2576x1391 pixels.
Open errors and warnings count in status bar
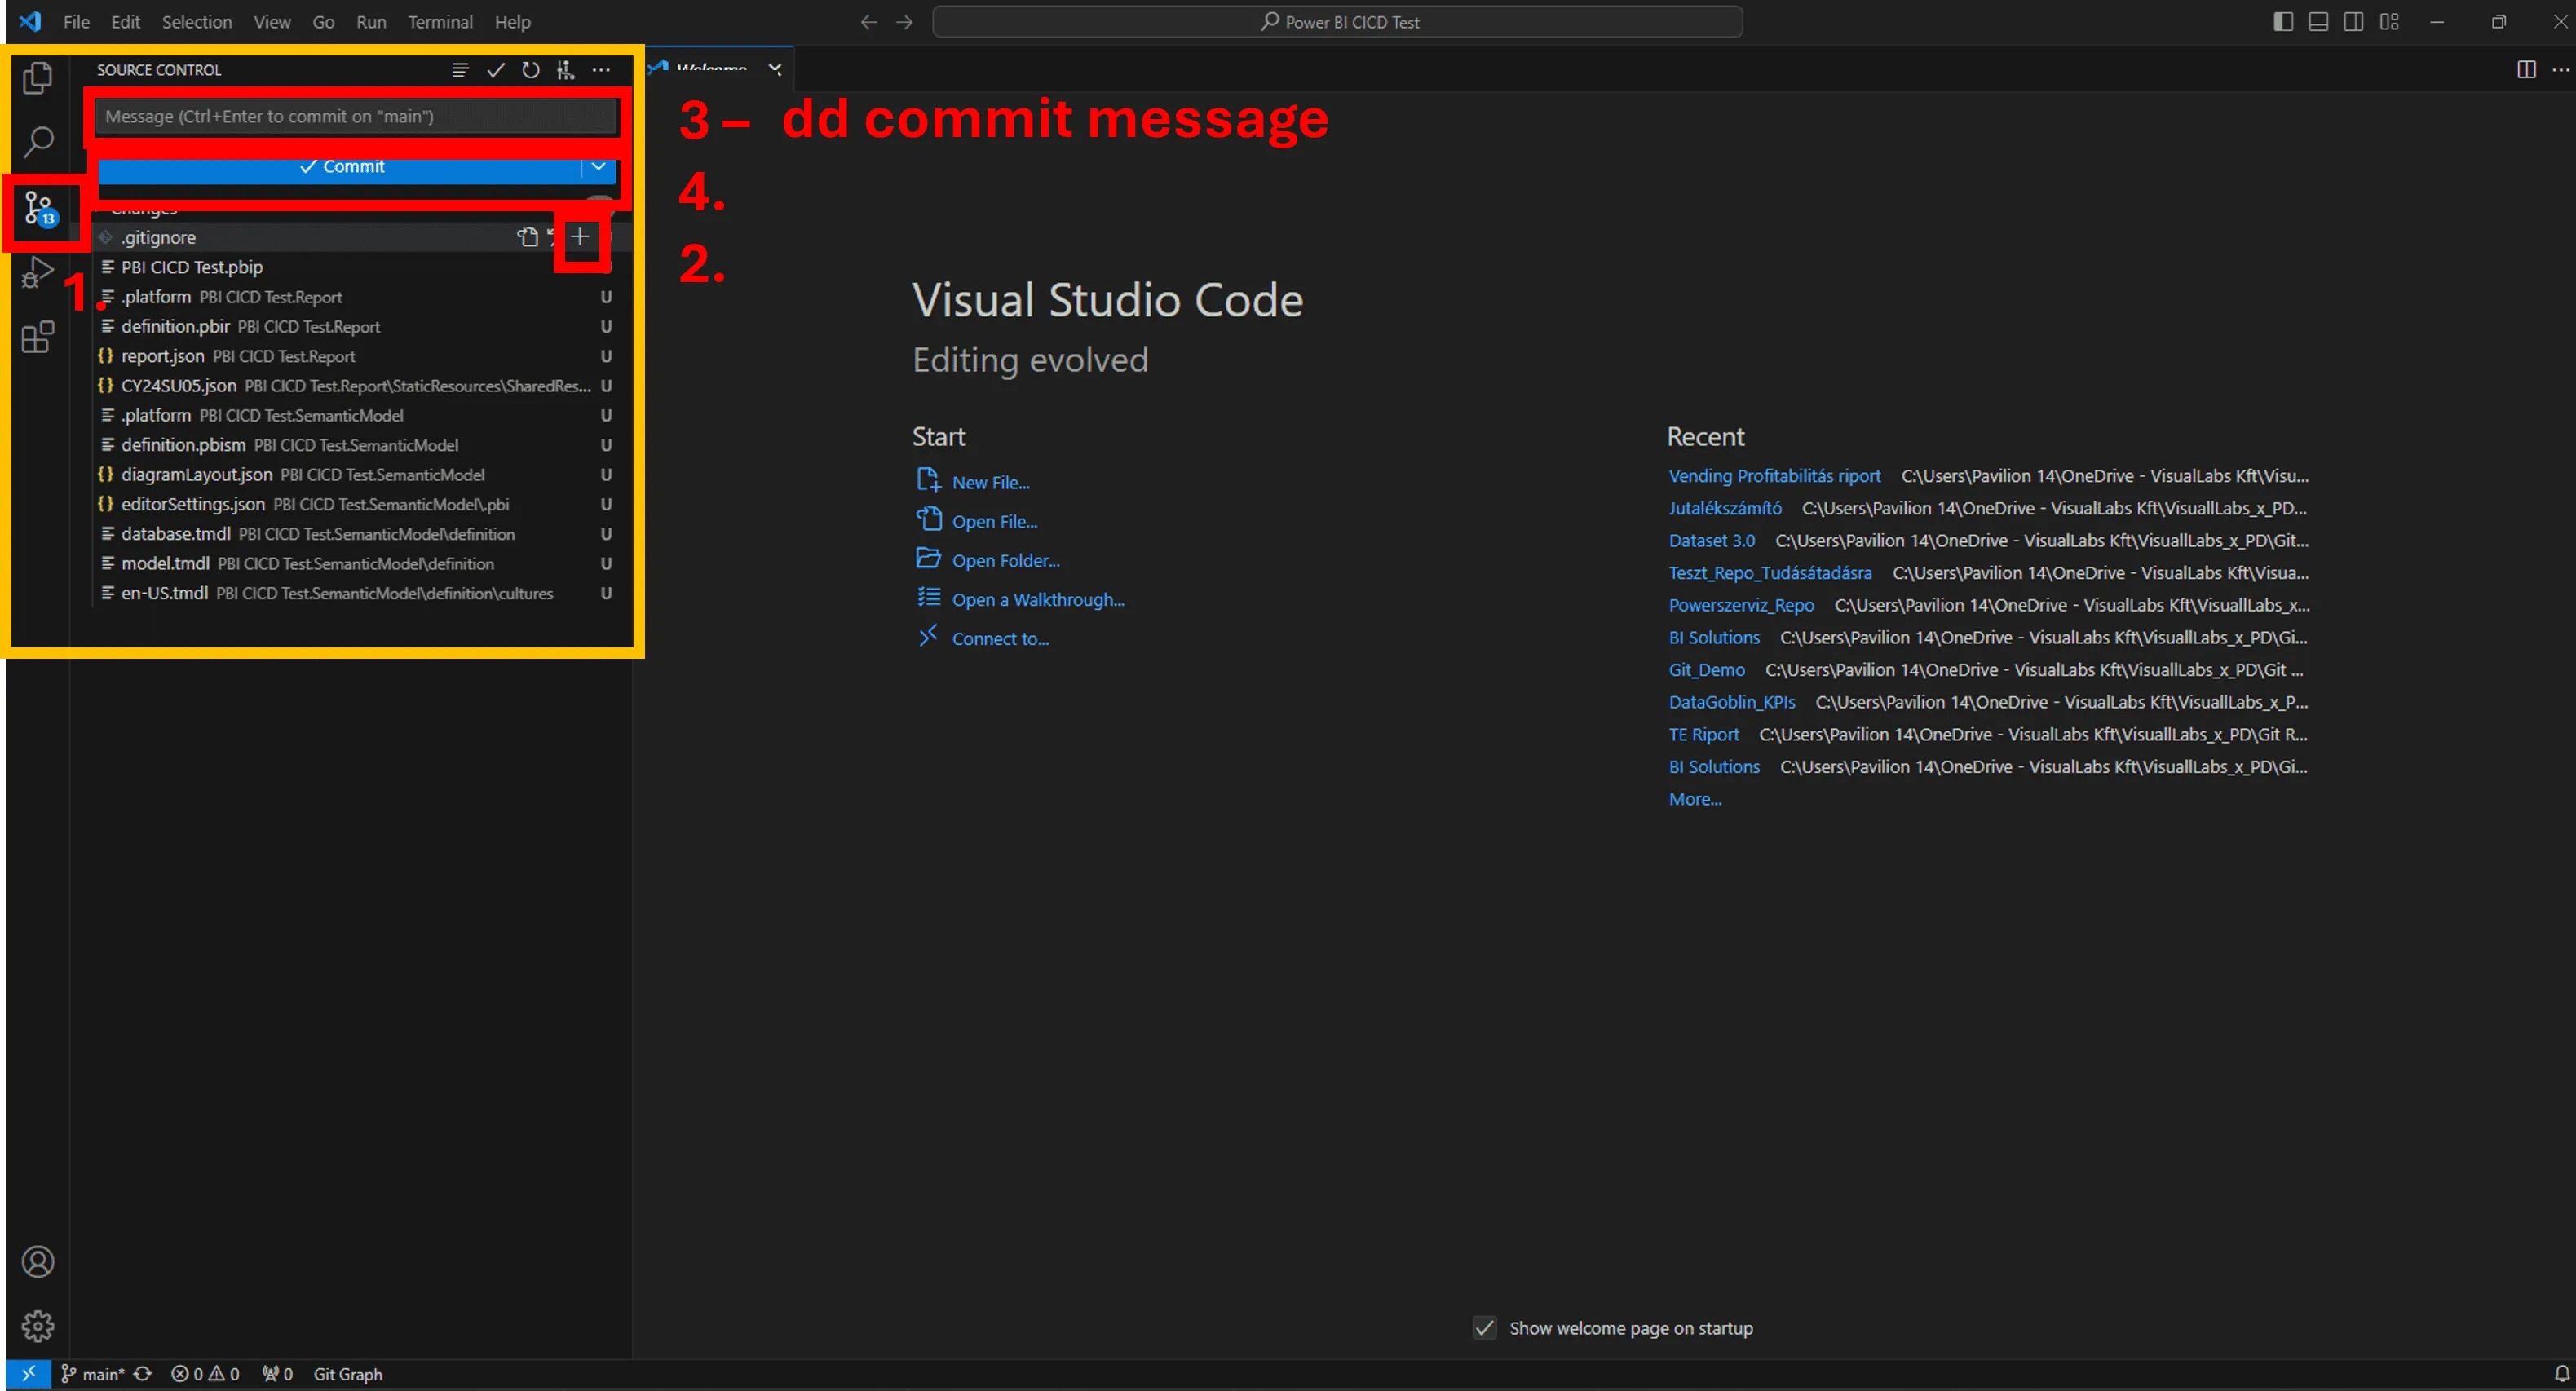coord(205,1374)
